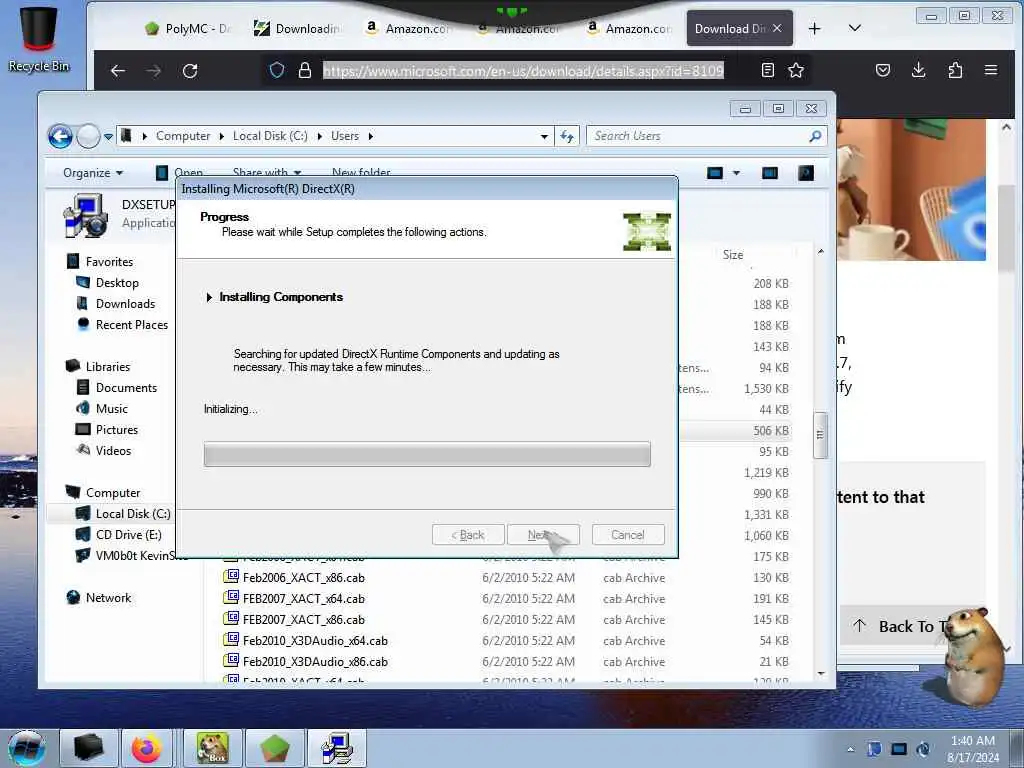Sort files by Size column

pyautogui.click(x=733, y=255)
